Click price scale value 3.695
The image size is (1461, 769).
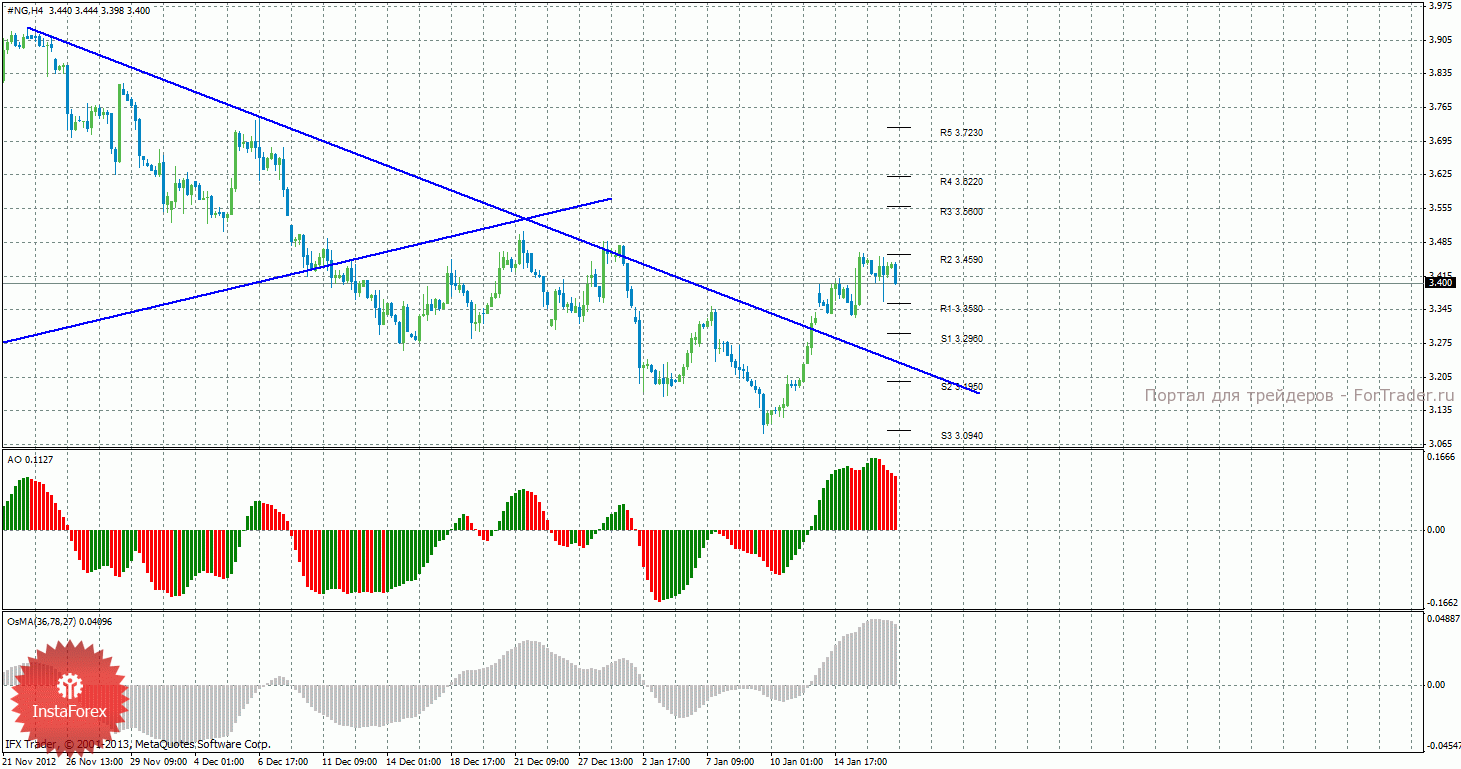pos(1440,141)
